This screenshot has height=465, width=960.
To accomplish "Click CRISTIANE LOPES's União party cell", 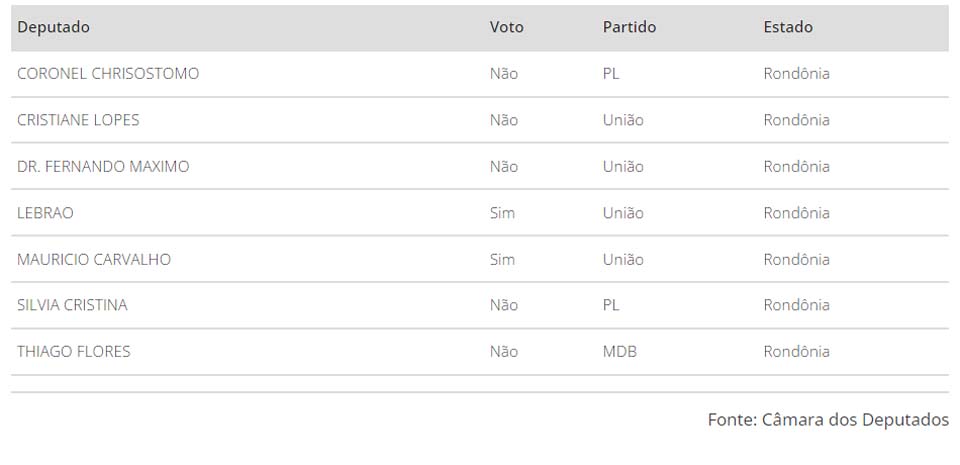I will pos(623,120).
